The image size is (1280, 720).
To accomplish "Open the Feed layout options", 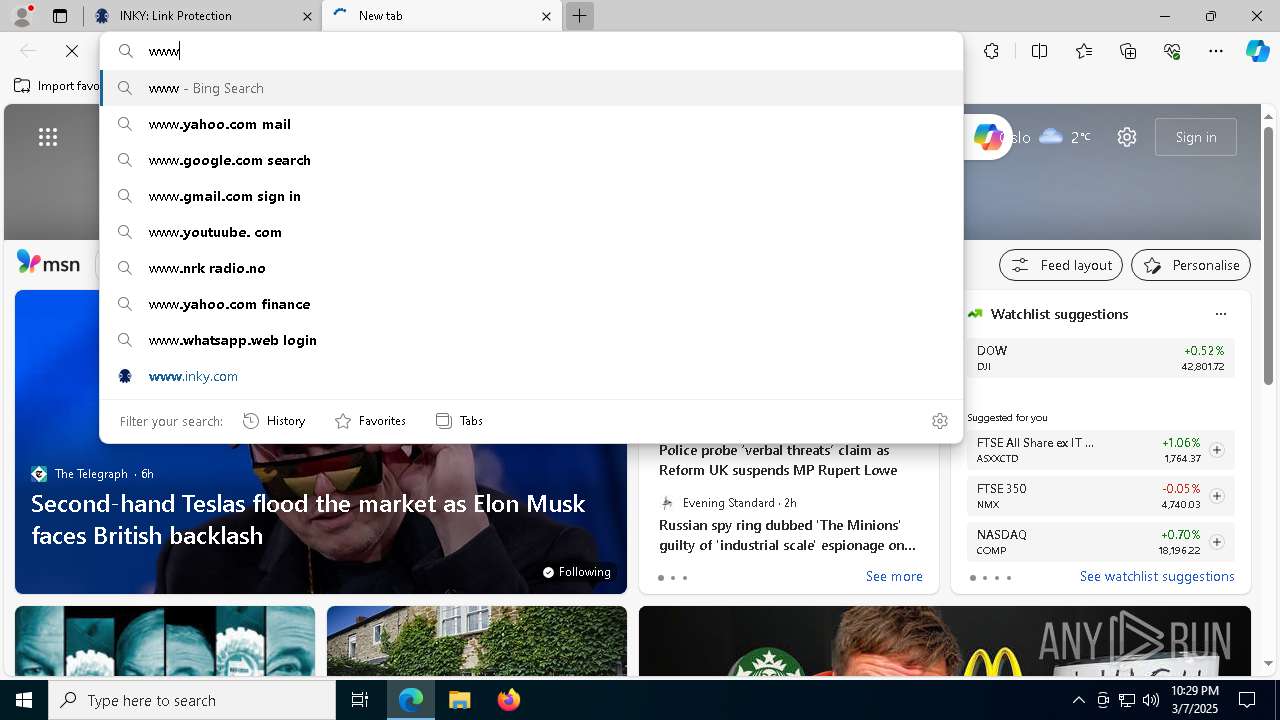I will pos(1061,265).
